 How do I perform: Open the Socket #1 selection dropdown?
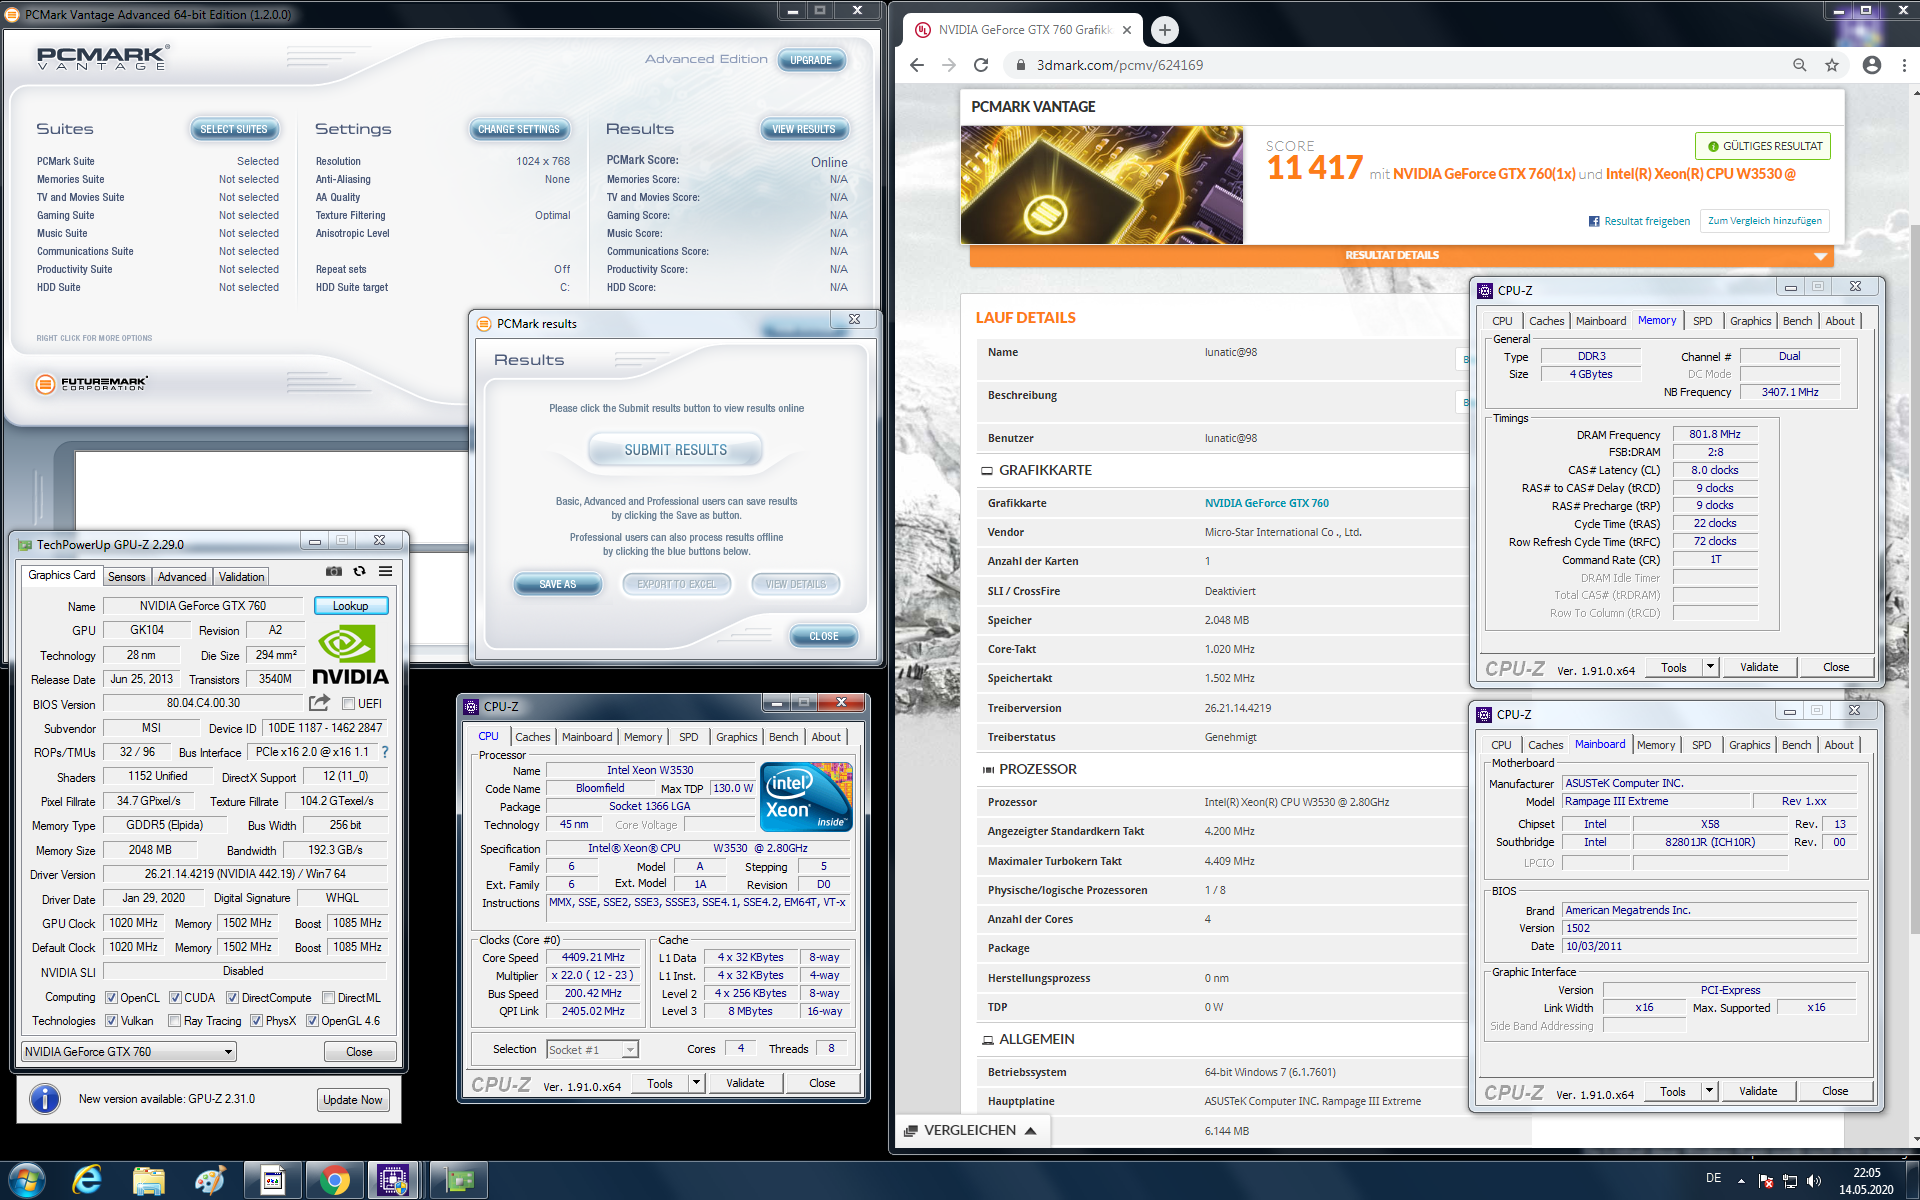(592, 1049)
